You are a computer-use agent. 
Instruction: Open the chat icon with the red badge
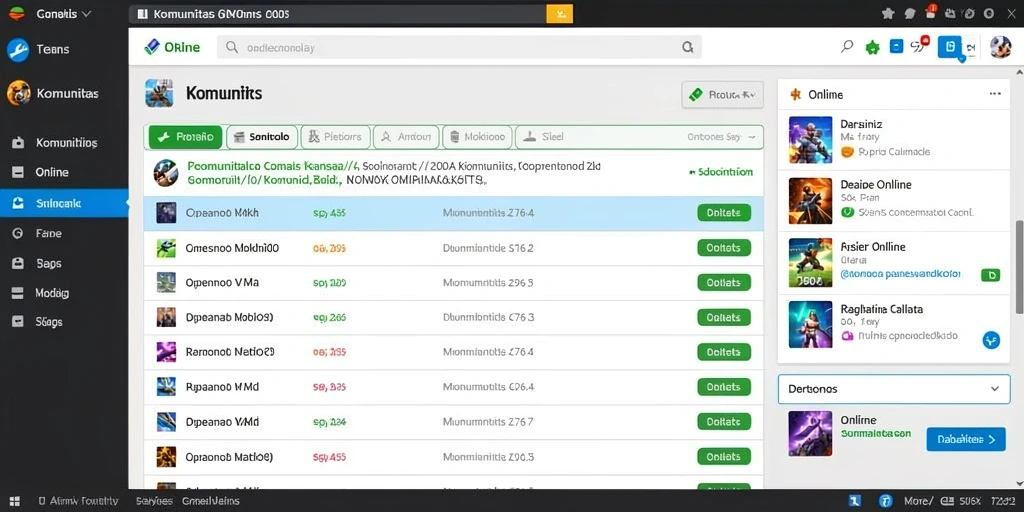point(921,45)
